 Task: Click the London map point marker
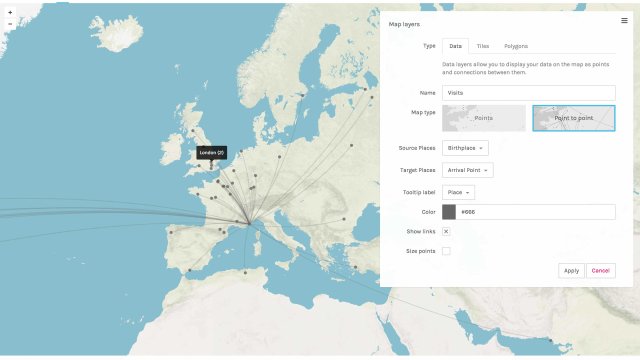point(211,164)
